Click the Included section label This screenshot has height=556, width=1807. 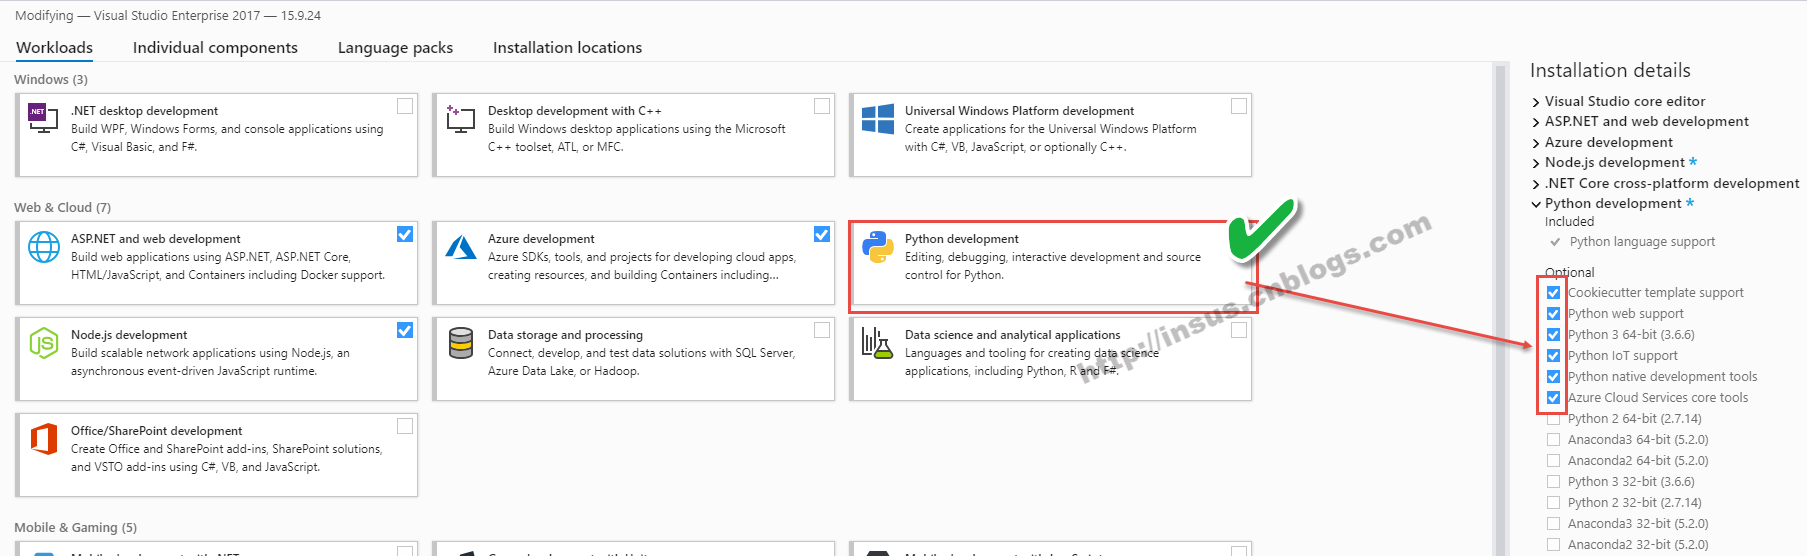point(1570,222)
